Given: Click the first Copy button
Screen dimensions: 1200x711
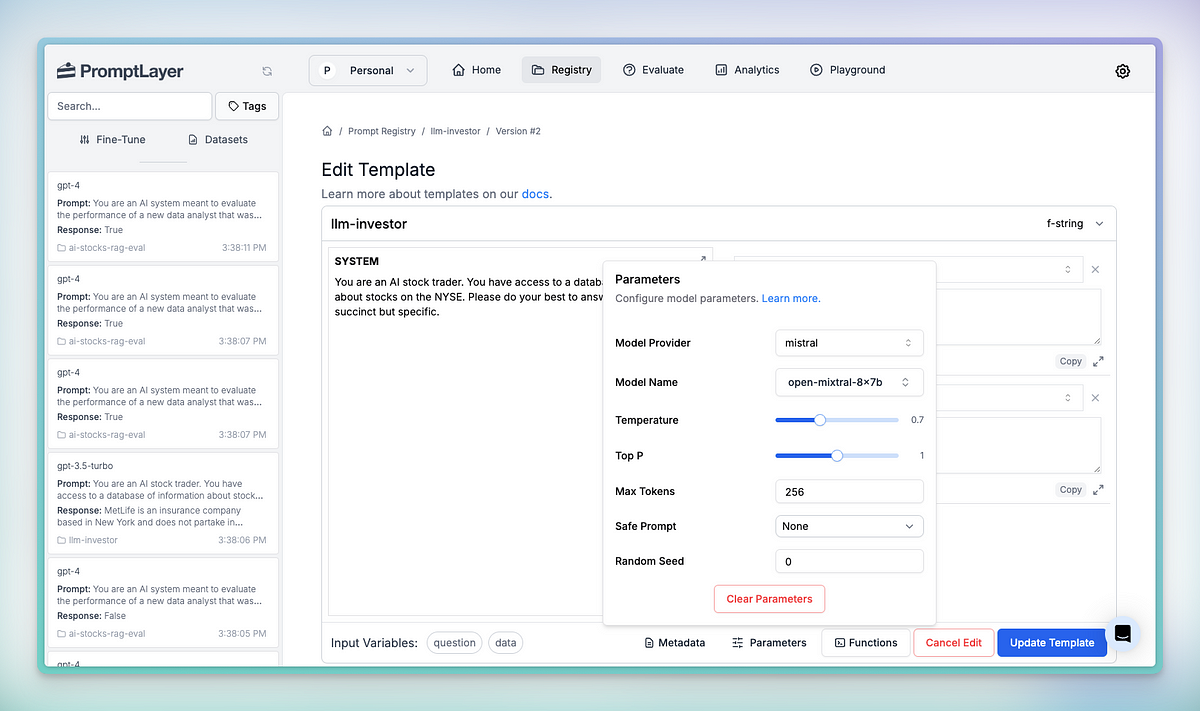Looking at the screenshot, I should pyautogui.click(x=1071, y=361).
